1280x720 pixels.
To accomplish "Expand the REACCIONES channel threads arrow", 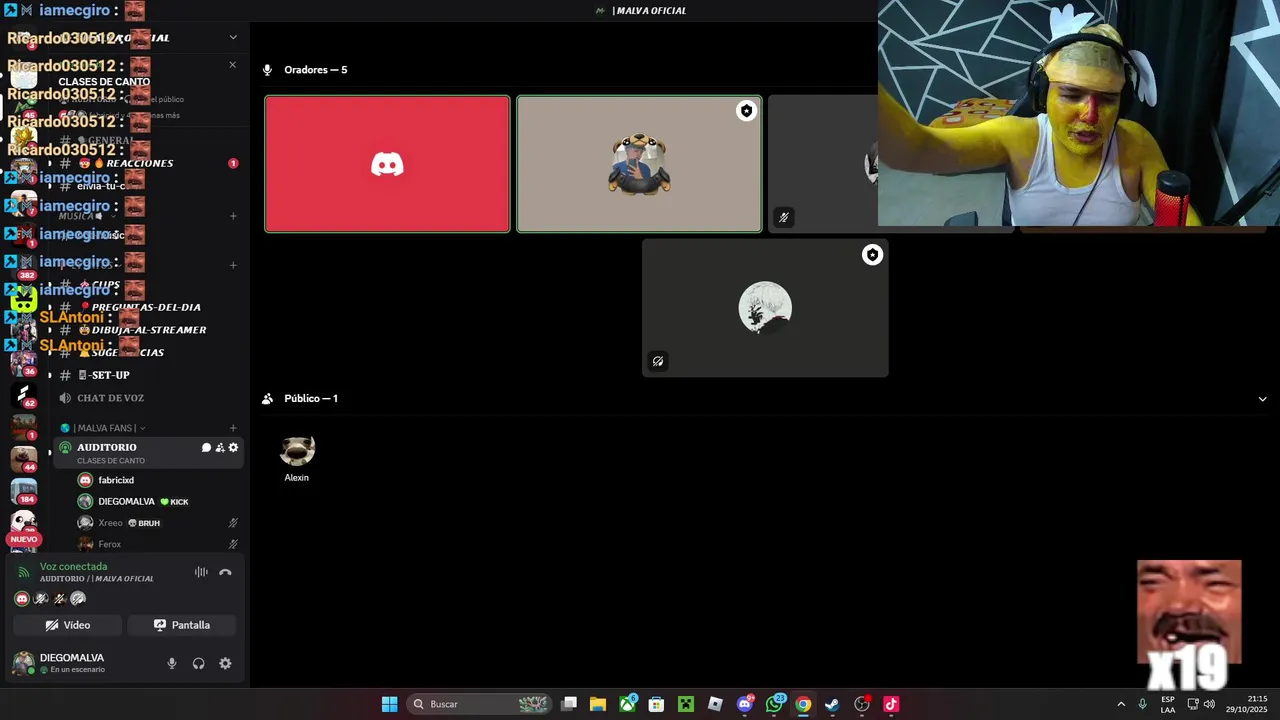I will 49,163.
